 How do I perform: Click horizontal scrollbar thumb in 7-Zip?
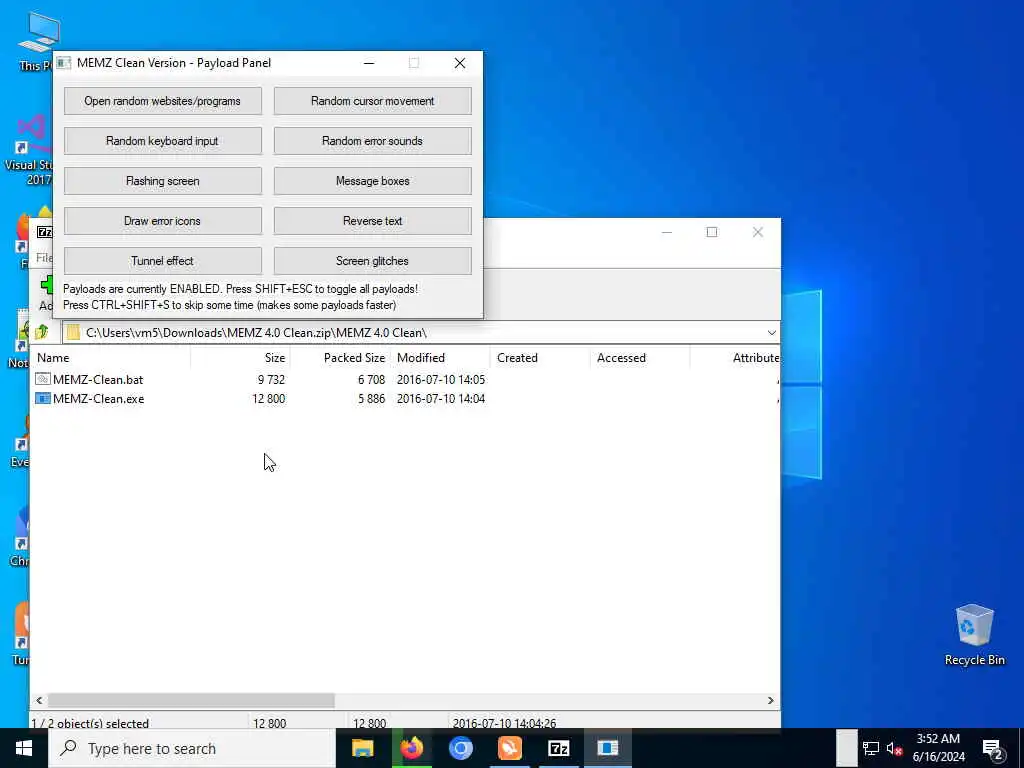click(191, 700)
